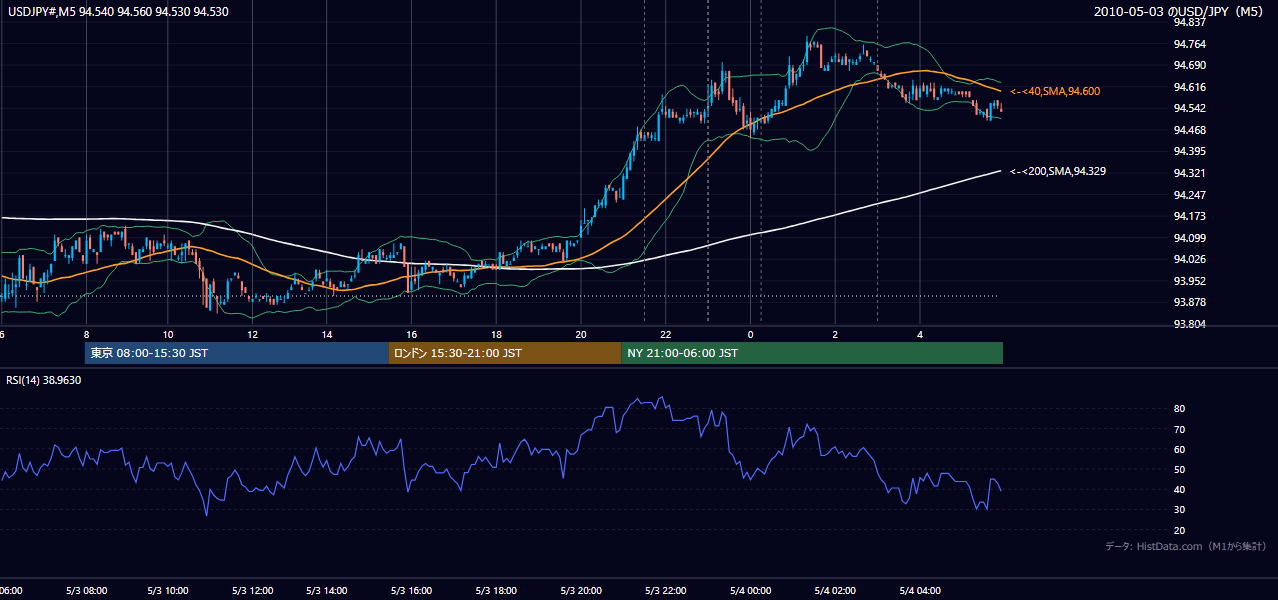
Task: Click the RSI scale value 50
Action: [1180, 469]
